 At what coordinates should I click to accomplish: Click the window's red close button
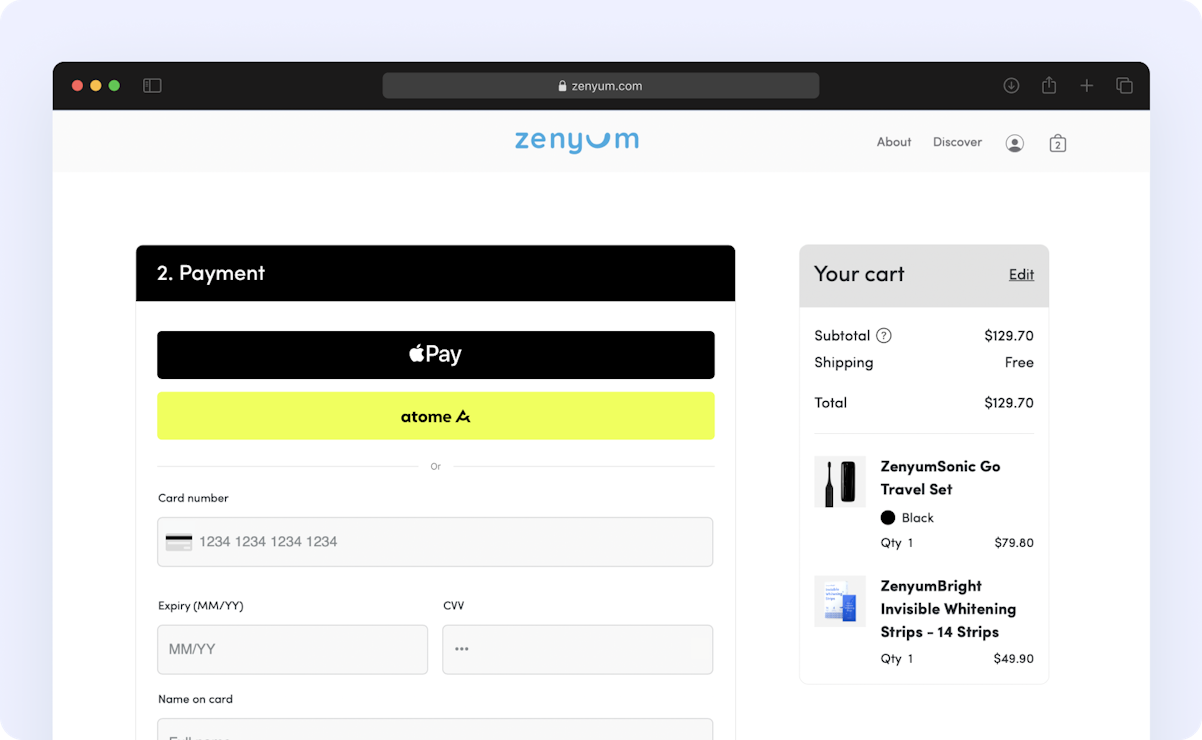click(x=78, y=86)
